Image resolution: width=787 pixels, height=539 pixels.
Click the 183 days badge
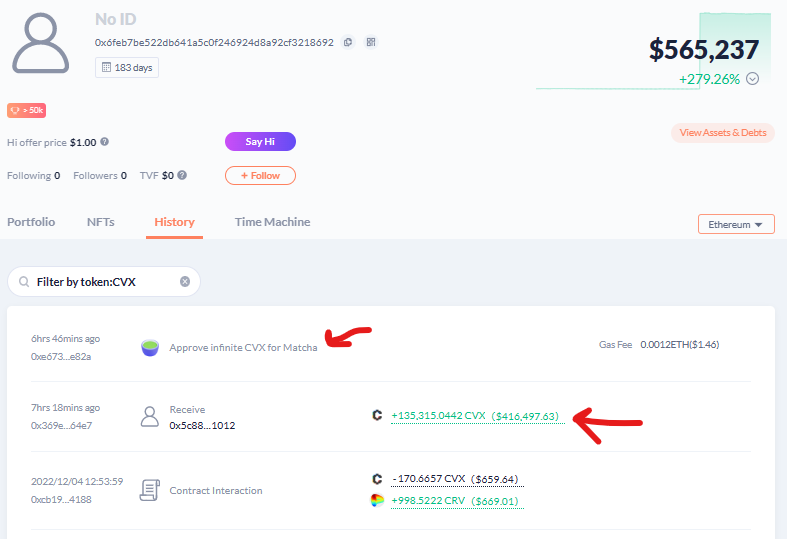(x=127, y=67)
